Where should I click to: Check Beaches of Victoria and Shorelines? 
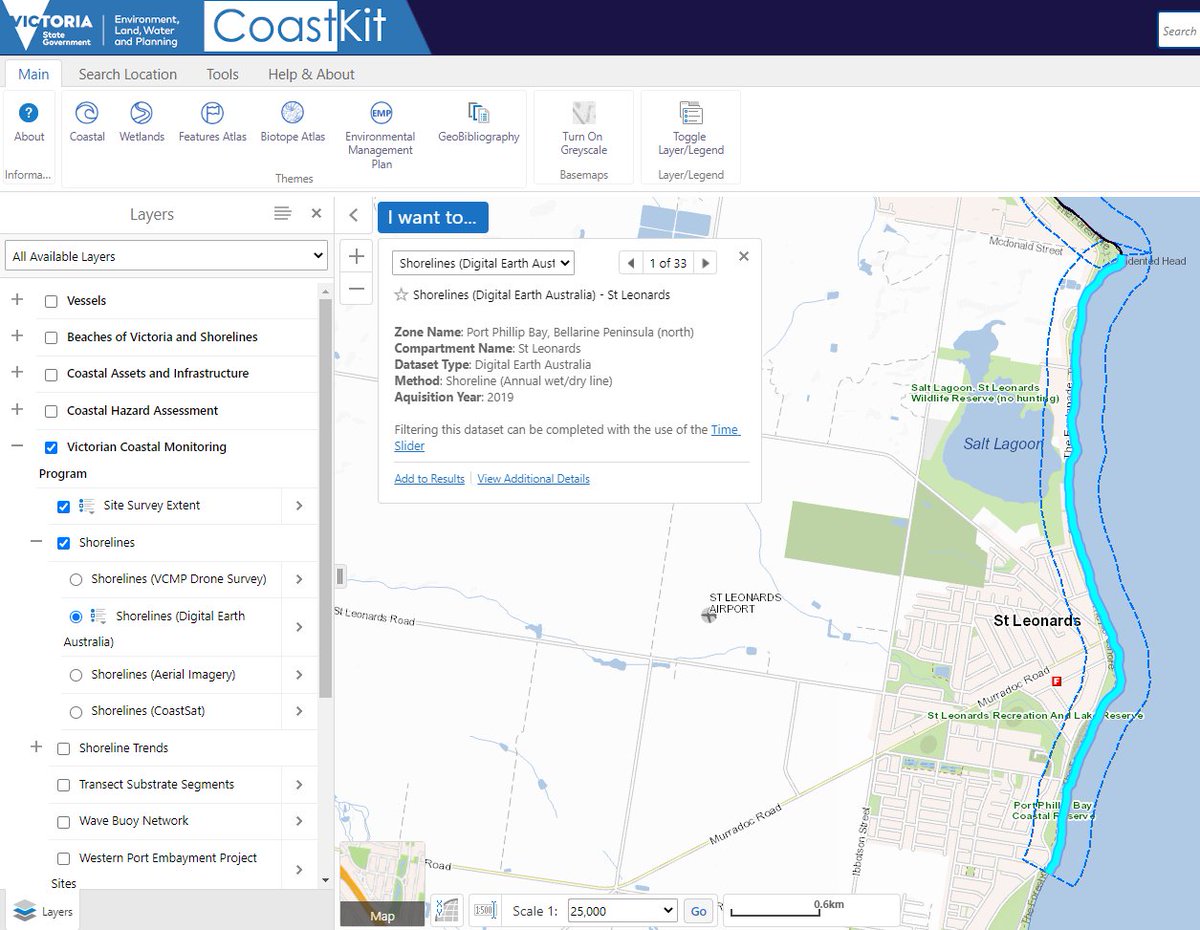(x=51, y=338)
